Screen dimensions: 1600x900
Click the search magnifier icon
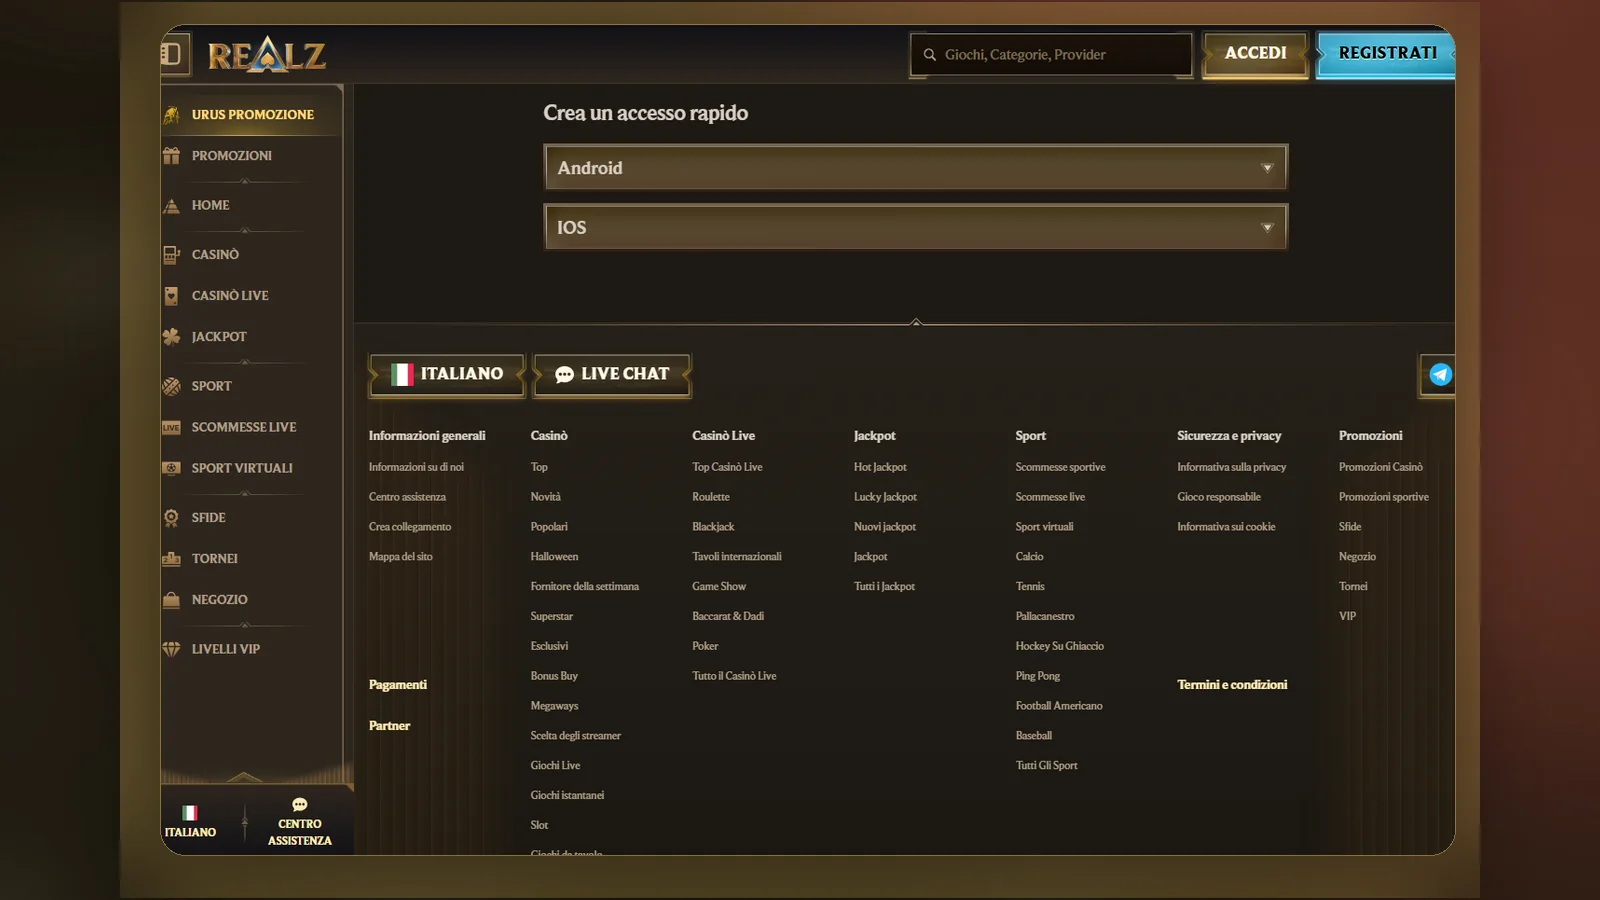pos(930,55)
